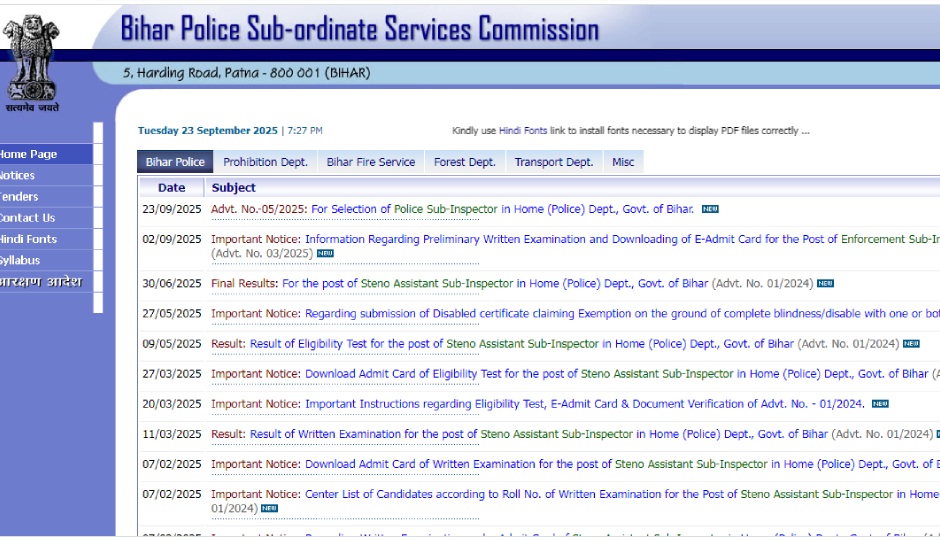Click the Hindi Fonts link in notice text
The height and width of the screenshot is (540, 940).
point(523,131)
